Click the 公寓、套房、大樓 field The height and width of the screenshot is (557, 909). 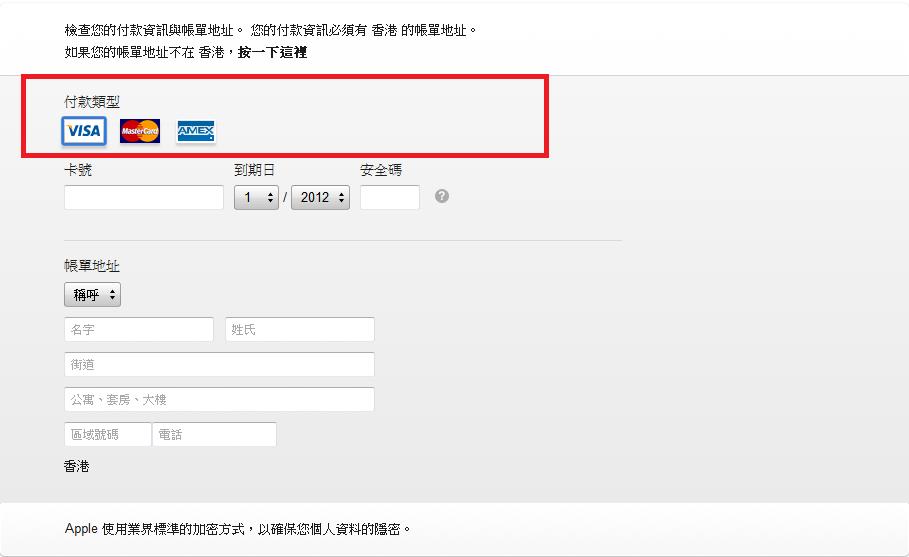(x=219, y=399)
